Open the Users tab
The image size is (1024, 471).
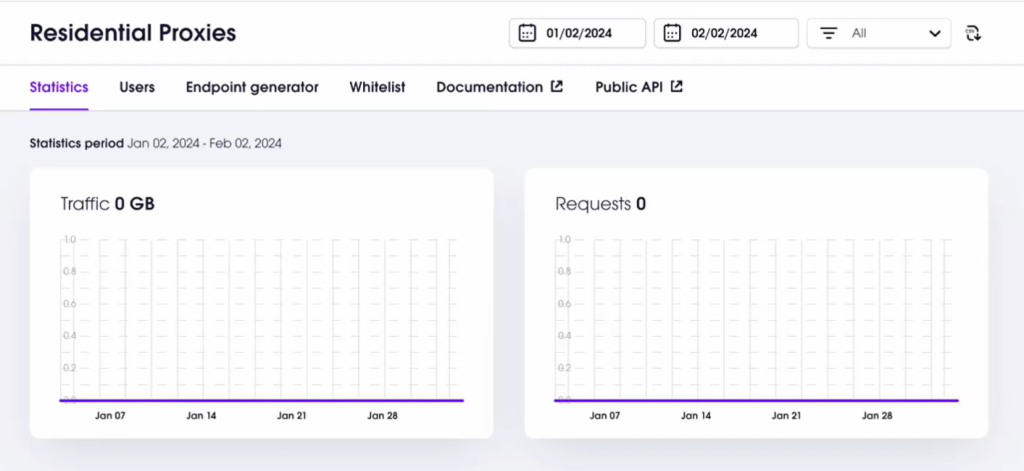pos(137,87)
